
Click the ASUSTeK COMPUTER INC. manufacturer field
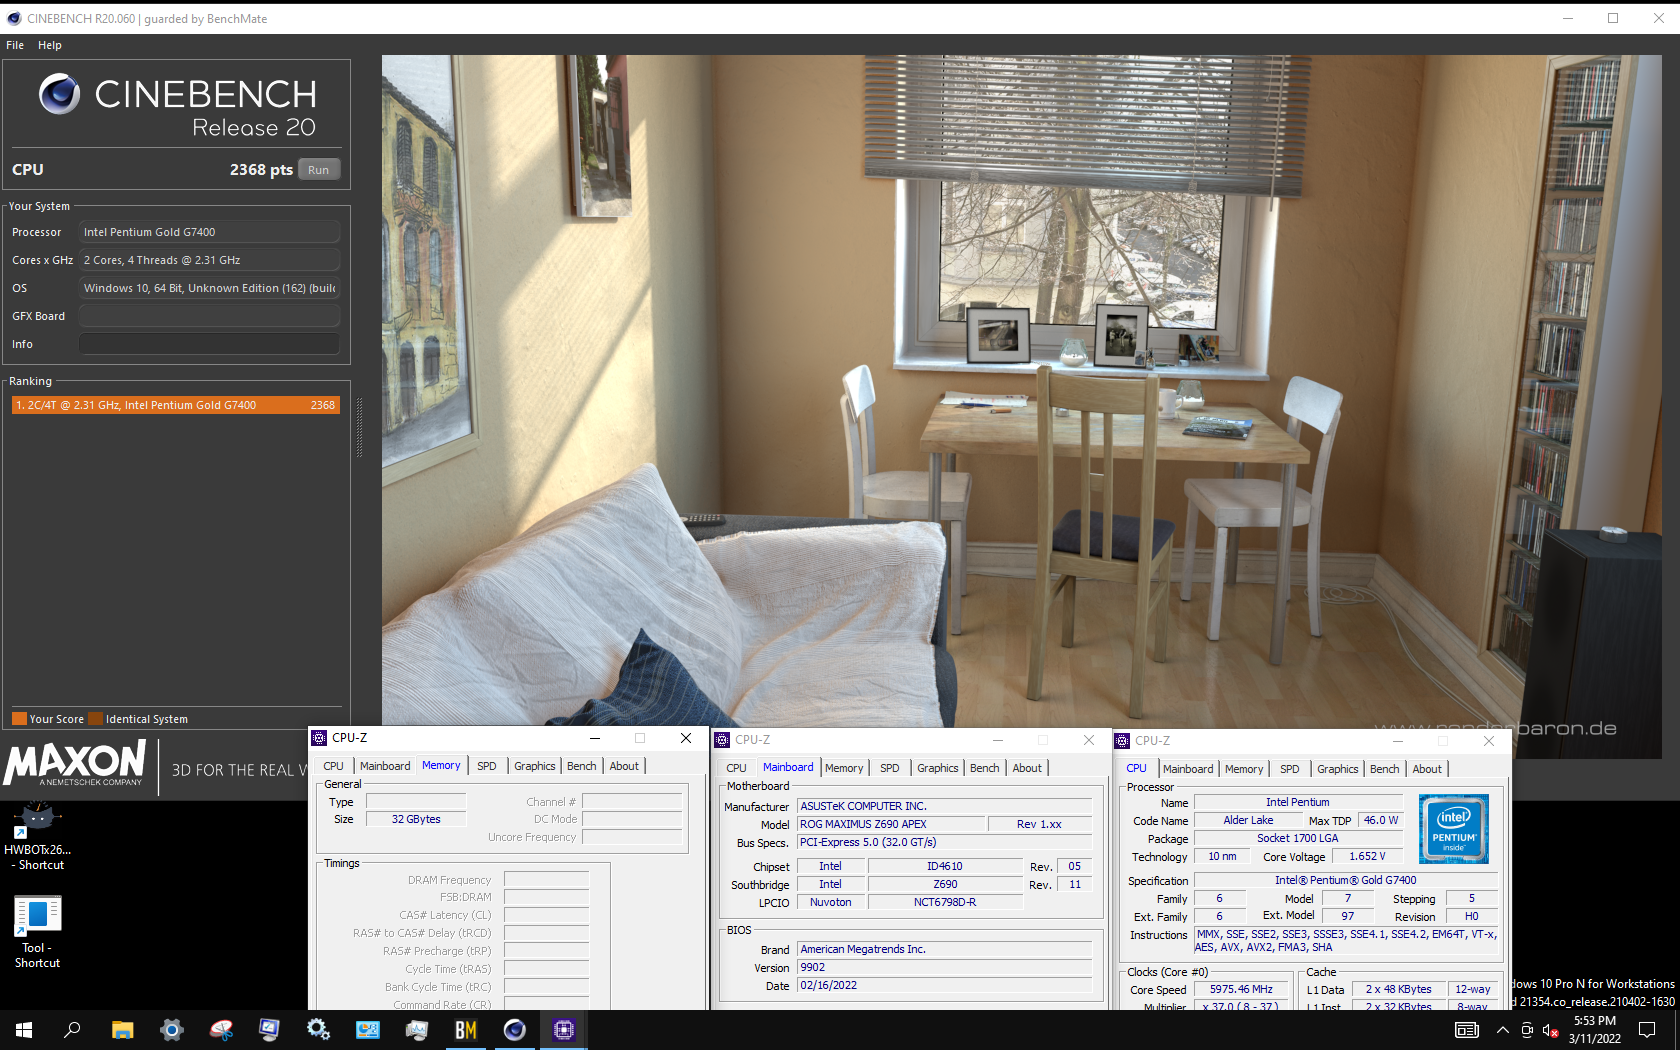945,806
